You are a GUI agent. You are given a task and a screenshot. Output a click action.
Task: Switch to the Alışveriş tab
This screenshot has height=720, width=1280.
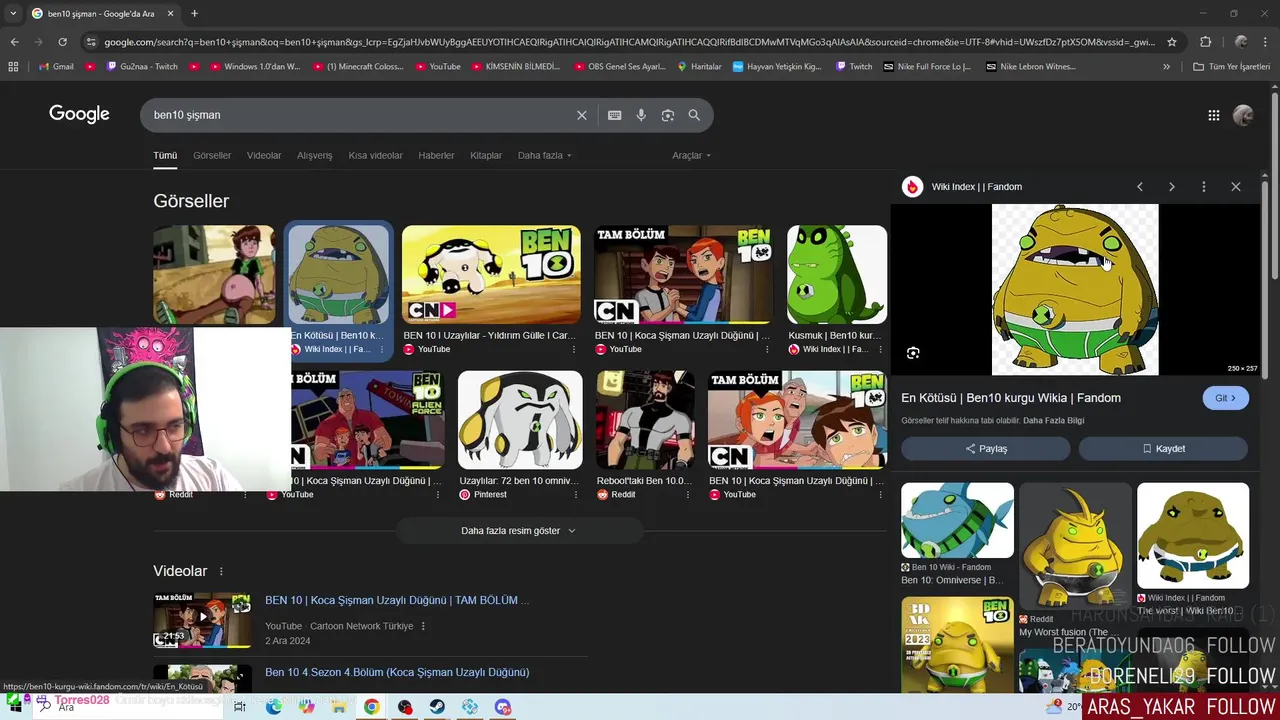point(314,156)
